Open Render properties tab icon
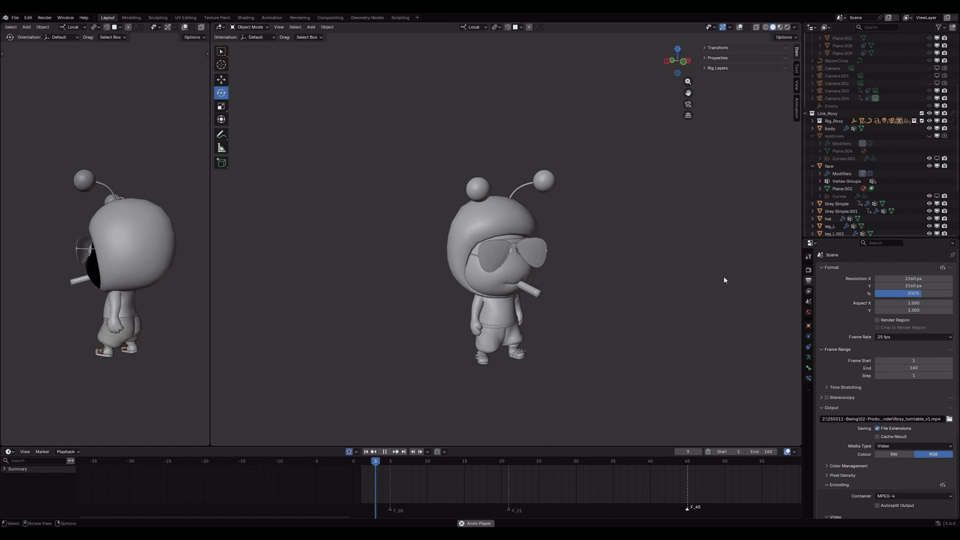Viewport: 960px width, 540px height. tap(808, 269)
